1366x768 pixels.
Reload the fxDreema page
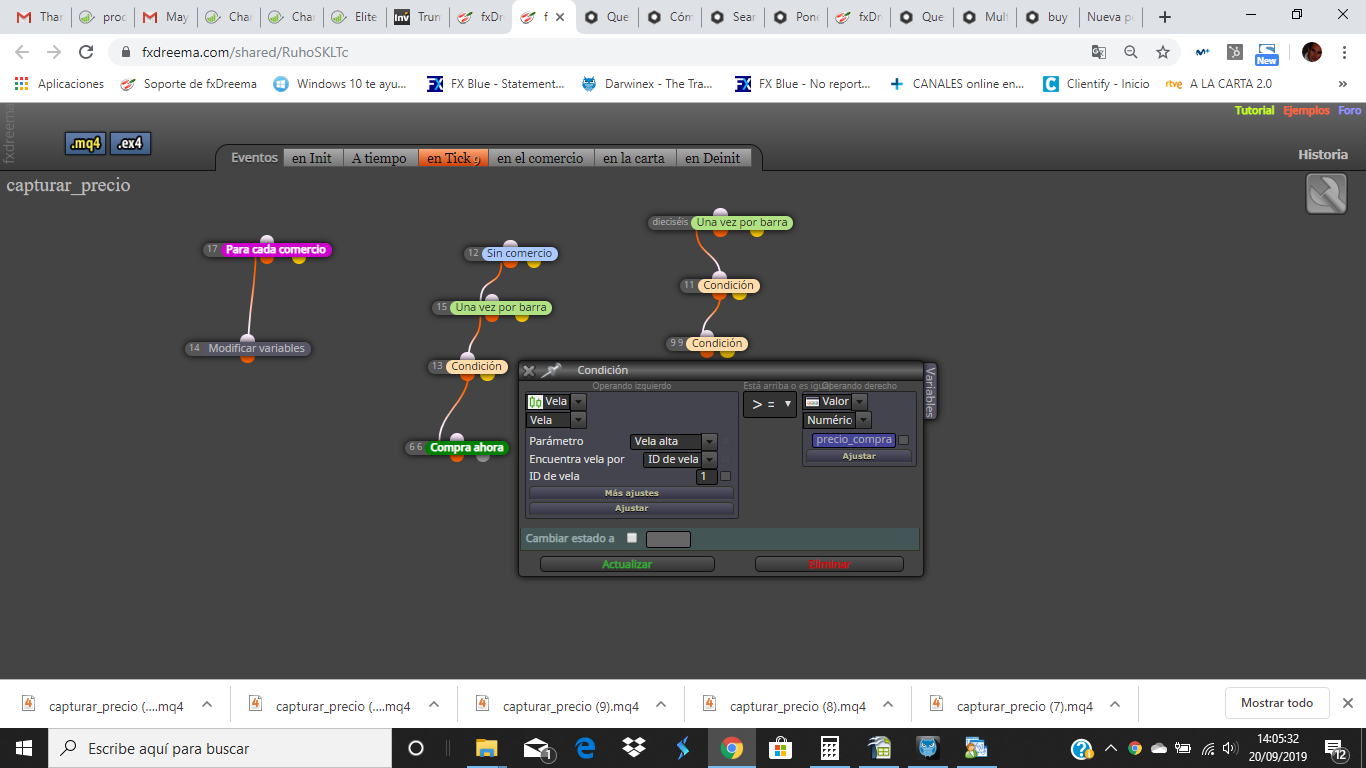point(87,52)
